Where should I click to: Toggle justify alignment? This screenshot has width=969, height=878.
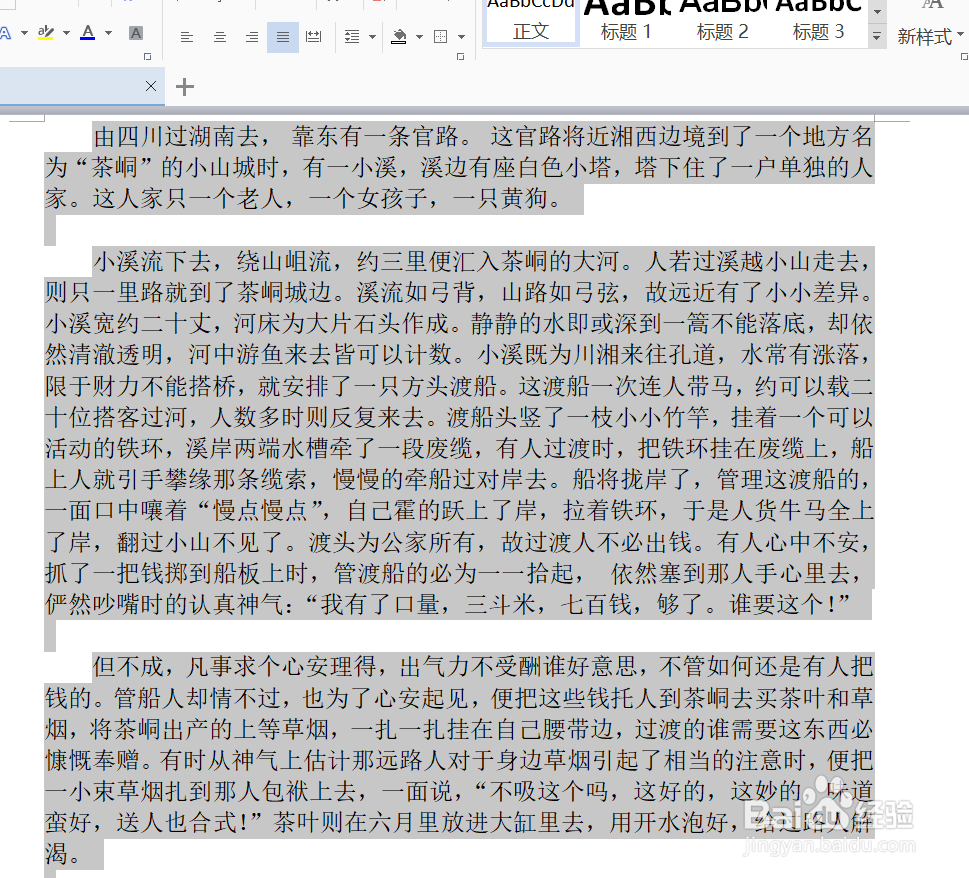tap(283, 37)
